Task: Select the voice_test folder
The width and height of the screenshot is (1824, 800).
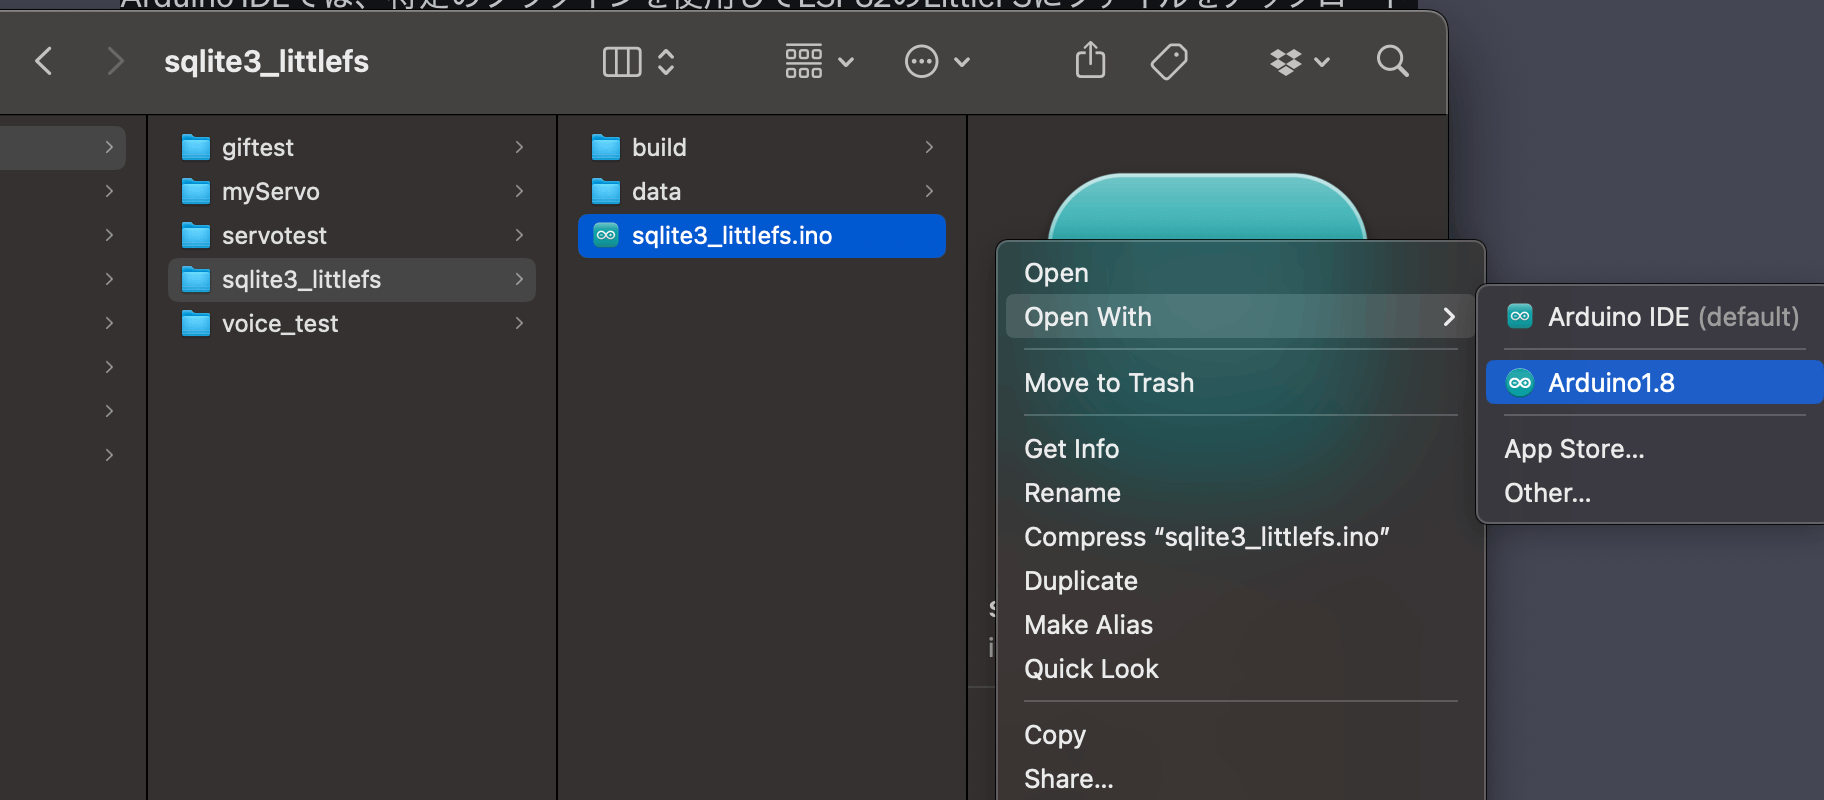Action: pos(280,323)
